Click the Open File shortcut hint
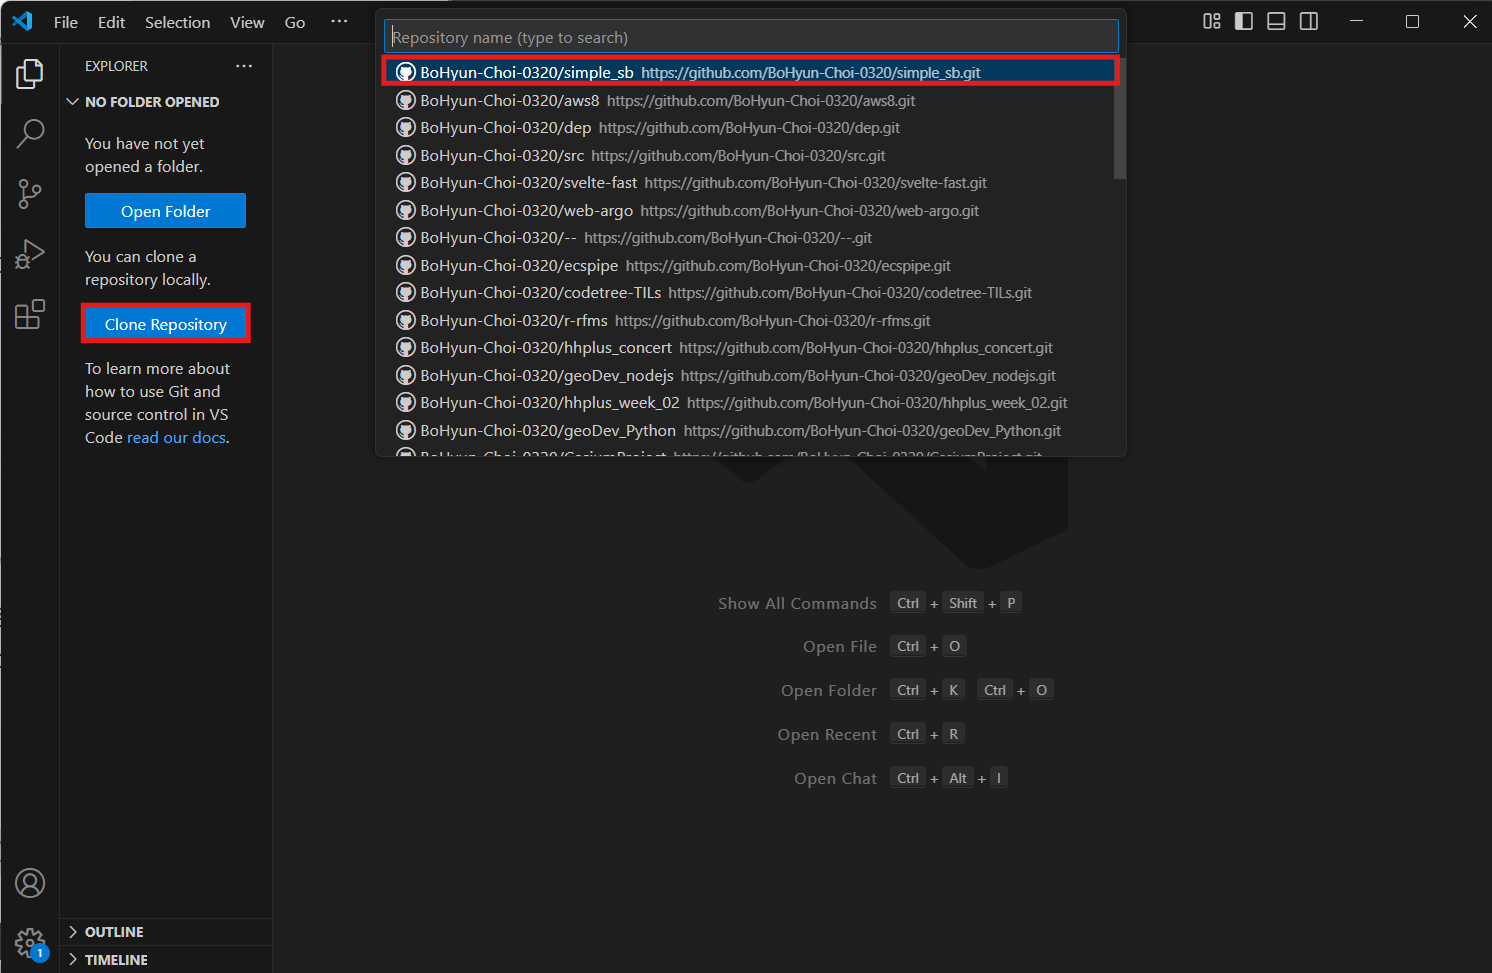1492x973 pixels. tap(840, 647)
